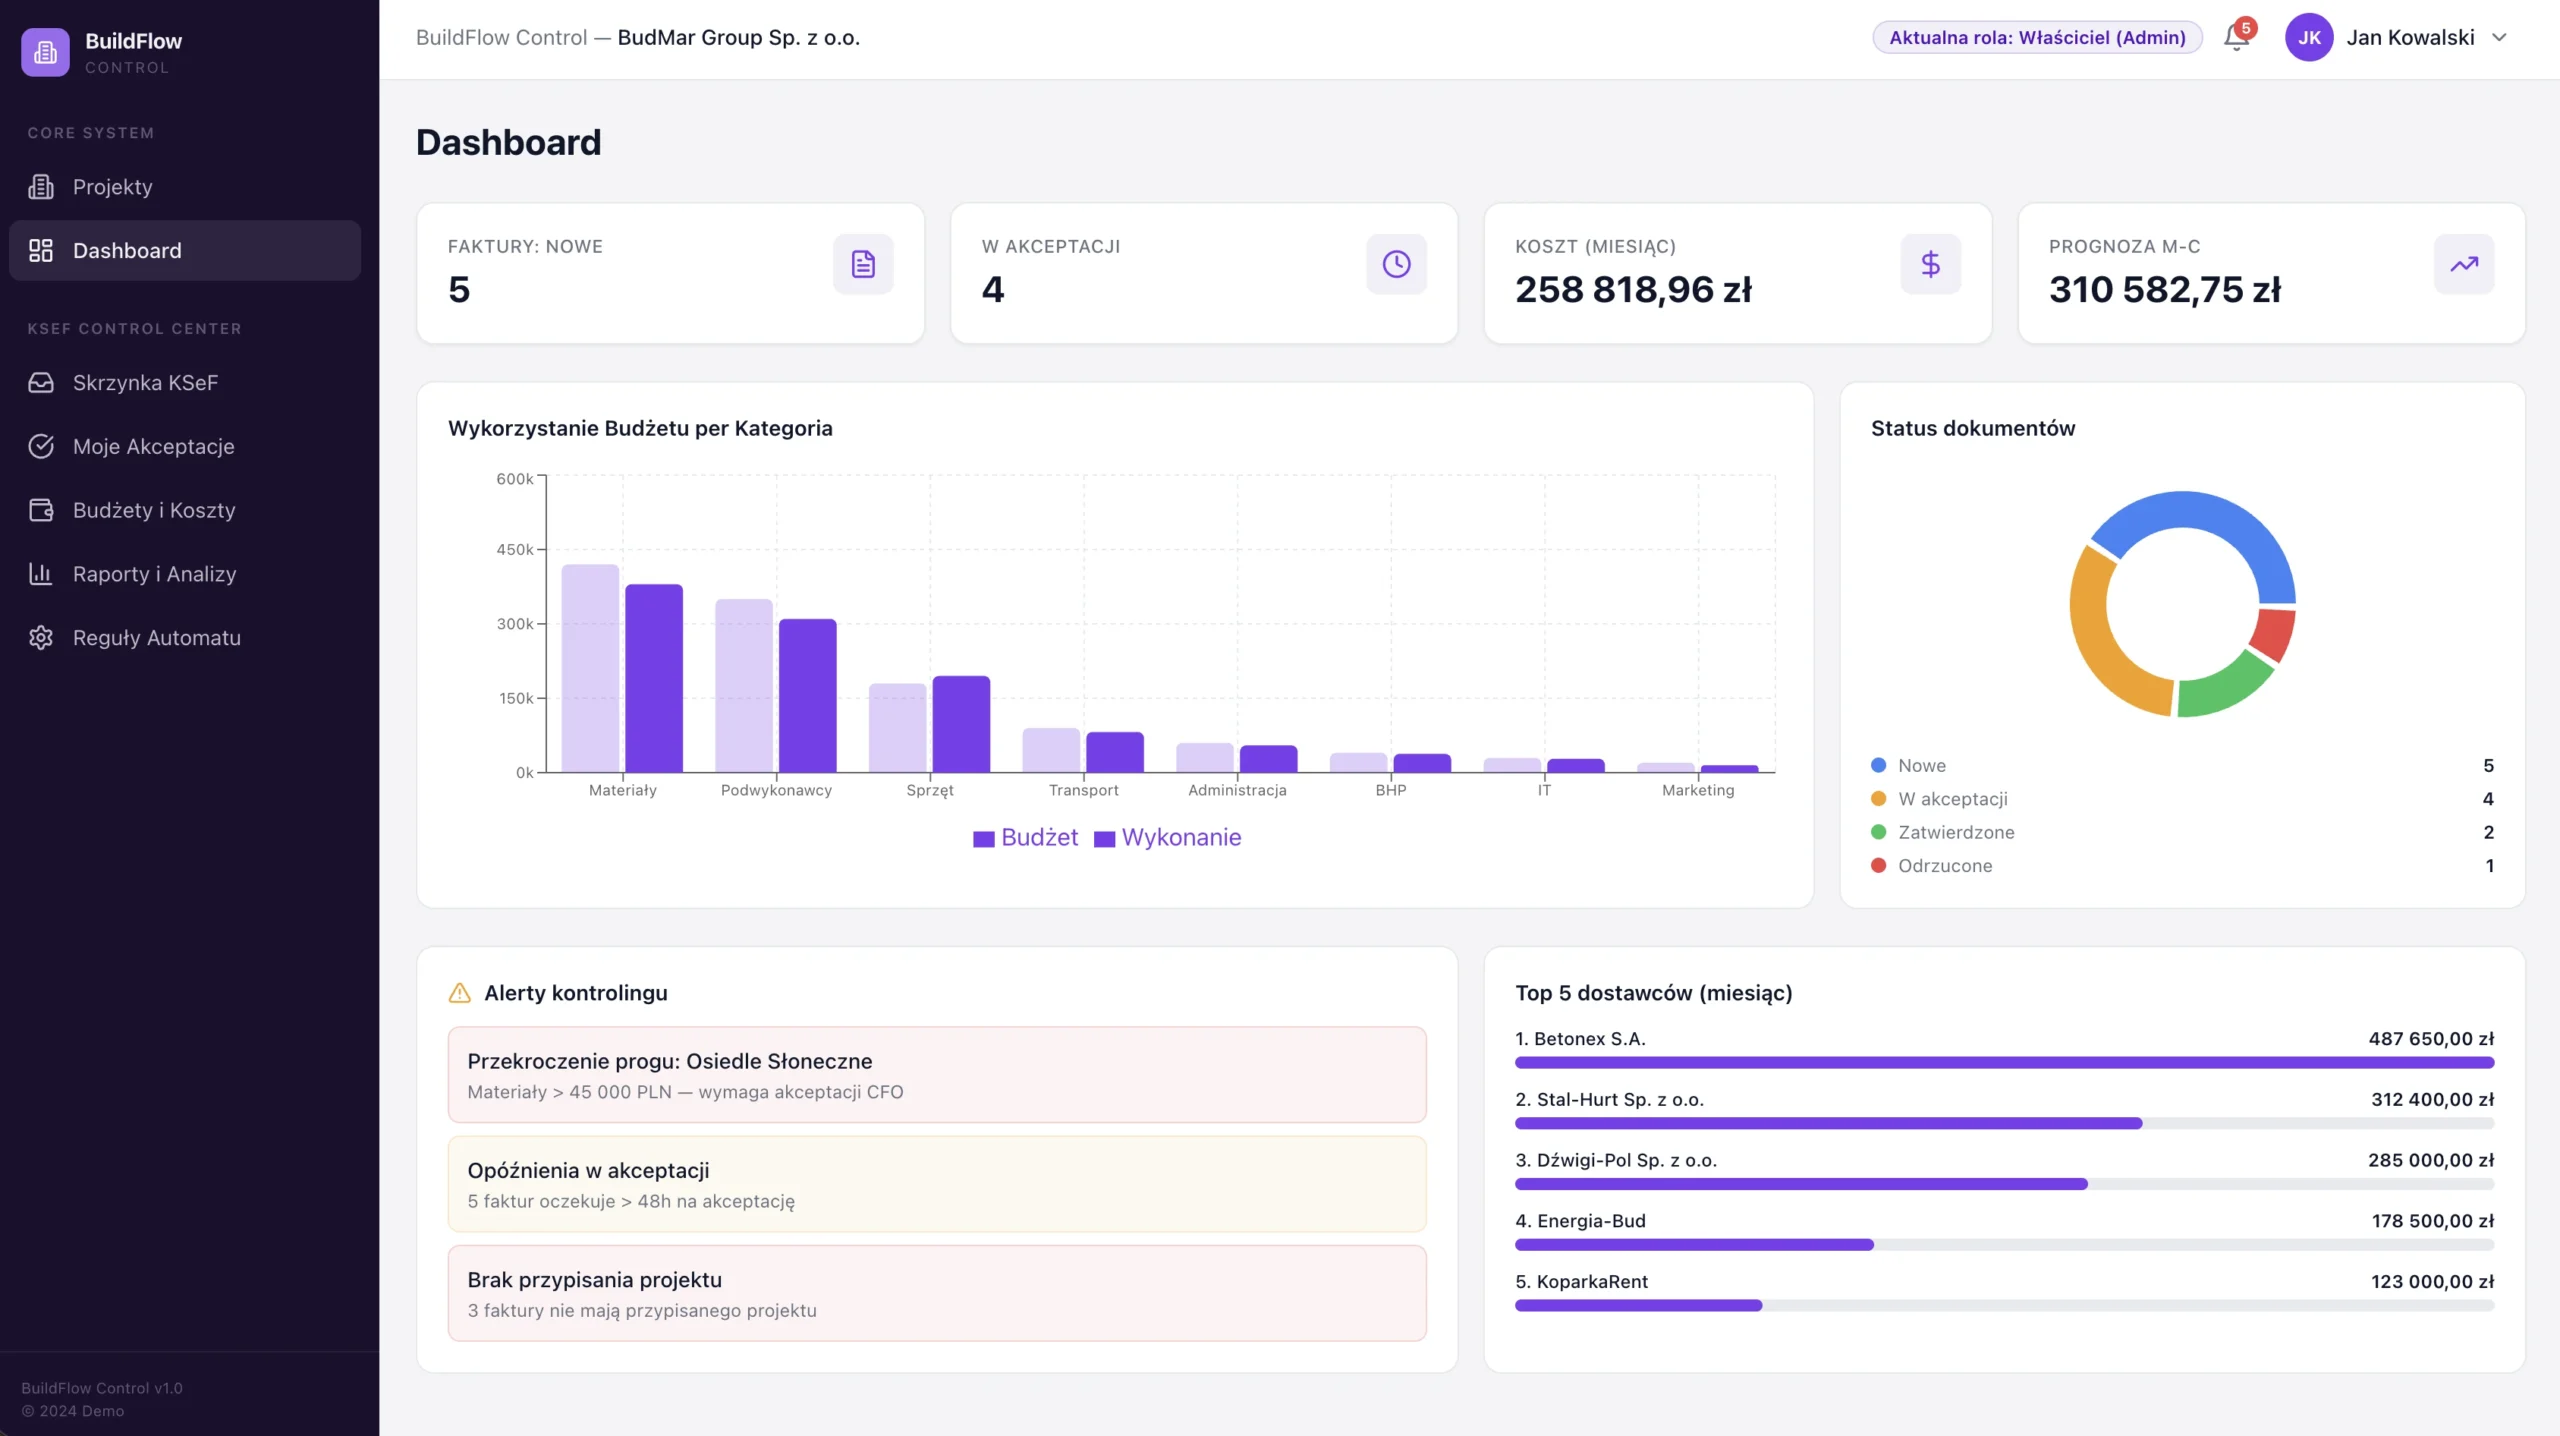Click 1. Betonex S.A. supplier name
Screen dimensions: 2560x1436
[x=1580, y=1039]
